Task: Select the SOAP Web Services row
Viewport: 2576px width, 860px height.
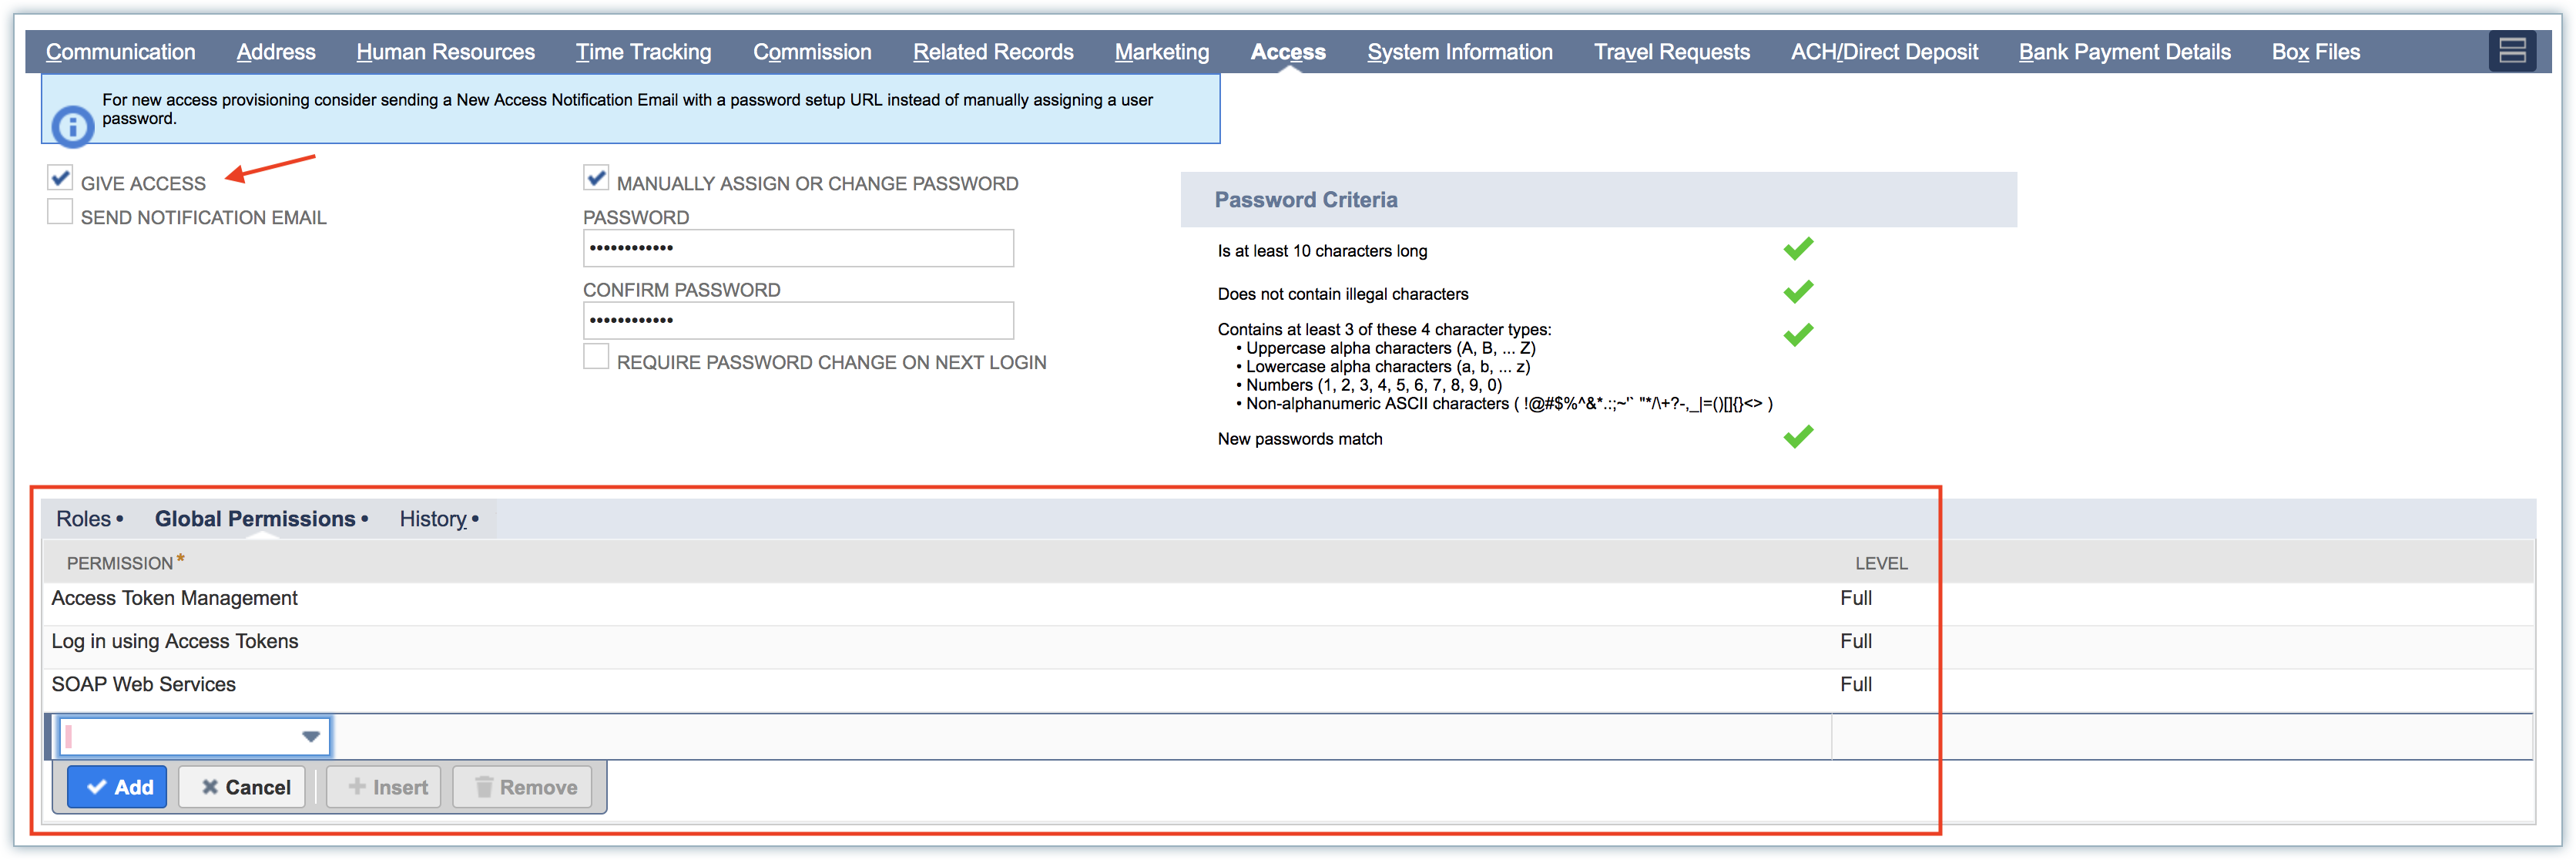Action: [144, 685]
